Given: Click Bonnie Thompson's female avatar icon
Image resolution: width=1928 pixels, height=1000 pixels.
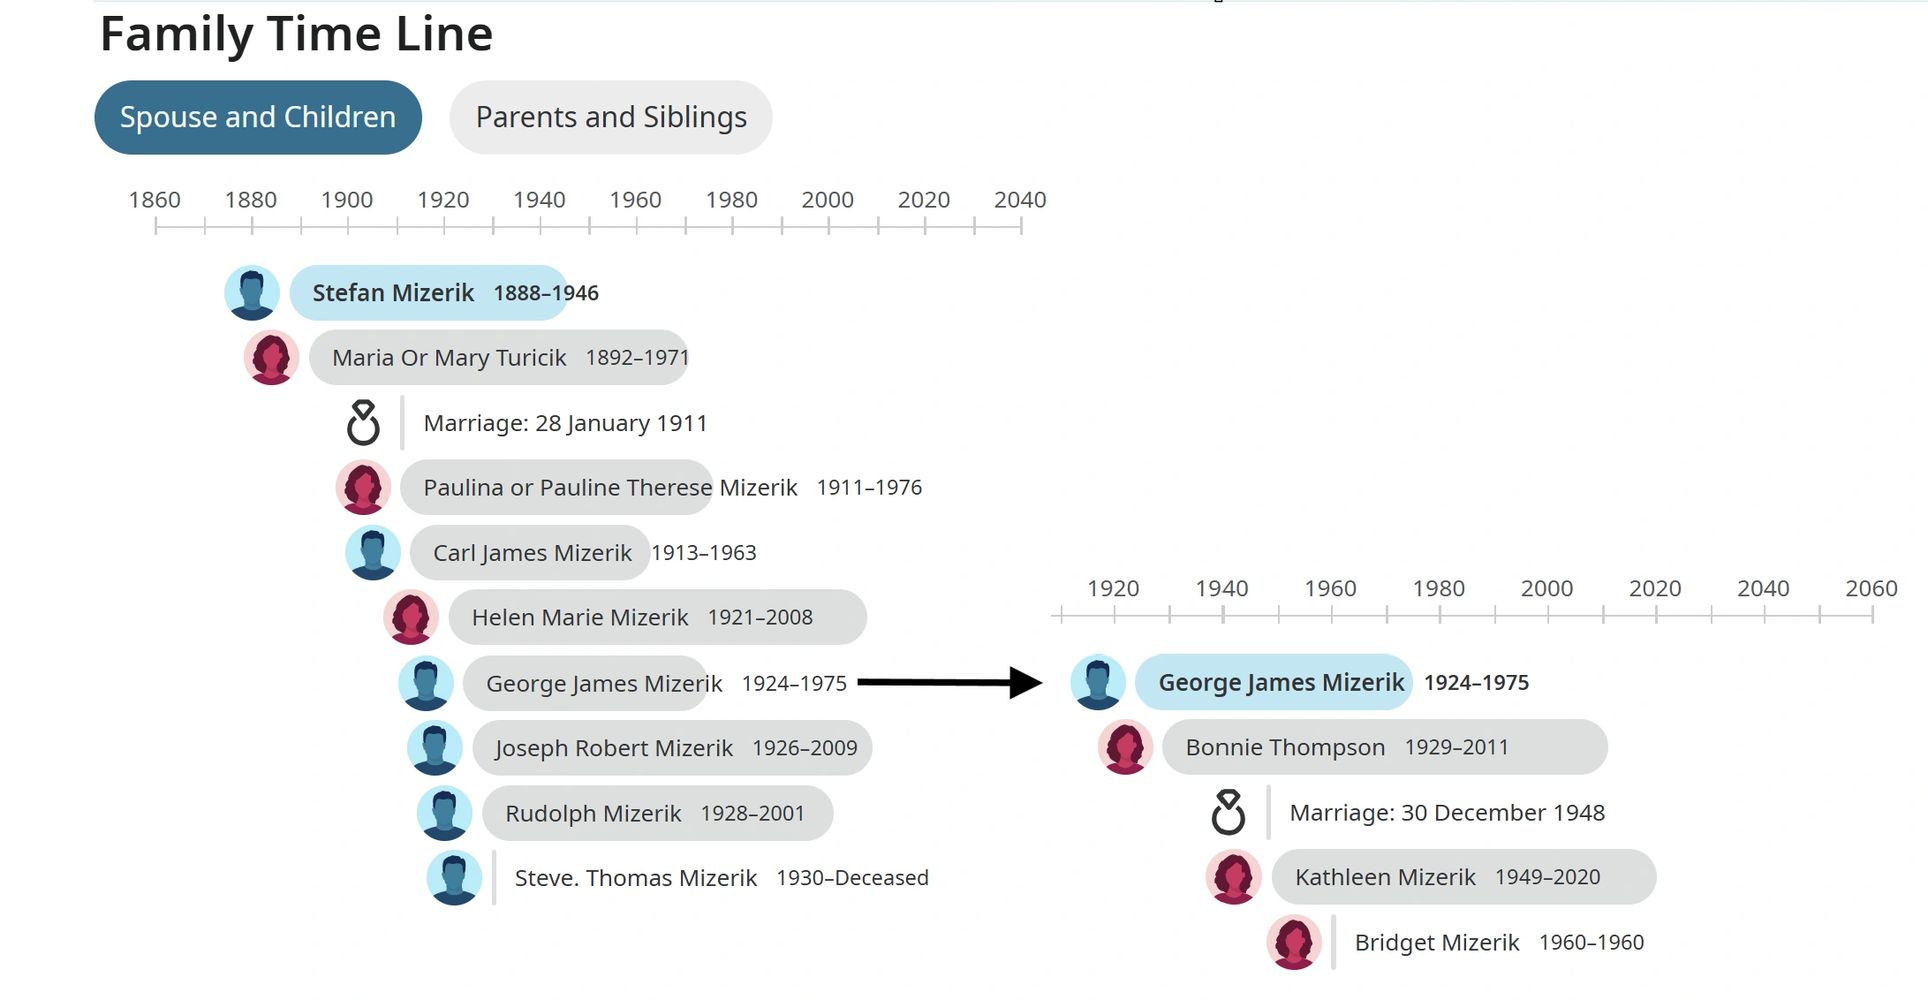Looking at the screenshot, I should coord(1125,747).
